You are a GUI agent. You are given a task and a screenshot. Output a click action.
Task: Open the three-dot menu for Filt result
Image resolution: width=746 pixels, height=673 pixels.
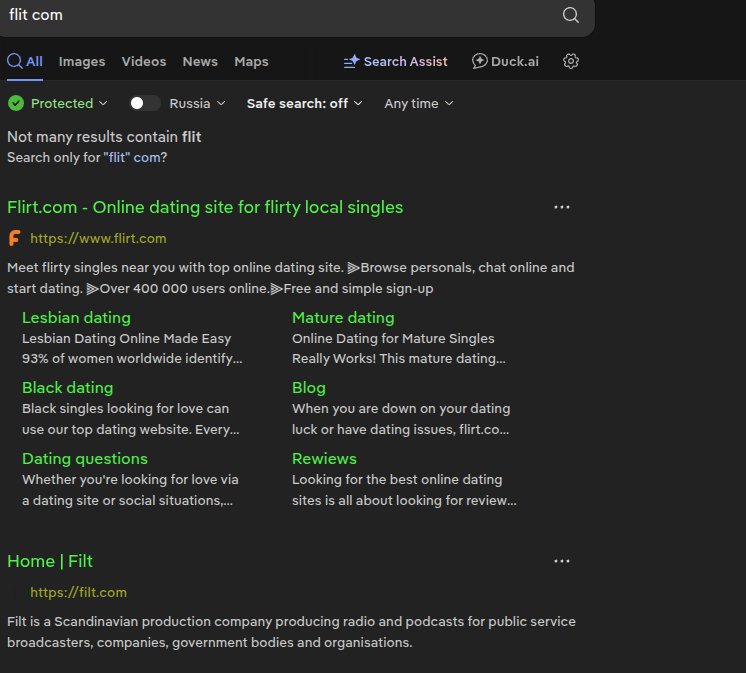coord(562,561)
